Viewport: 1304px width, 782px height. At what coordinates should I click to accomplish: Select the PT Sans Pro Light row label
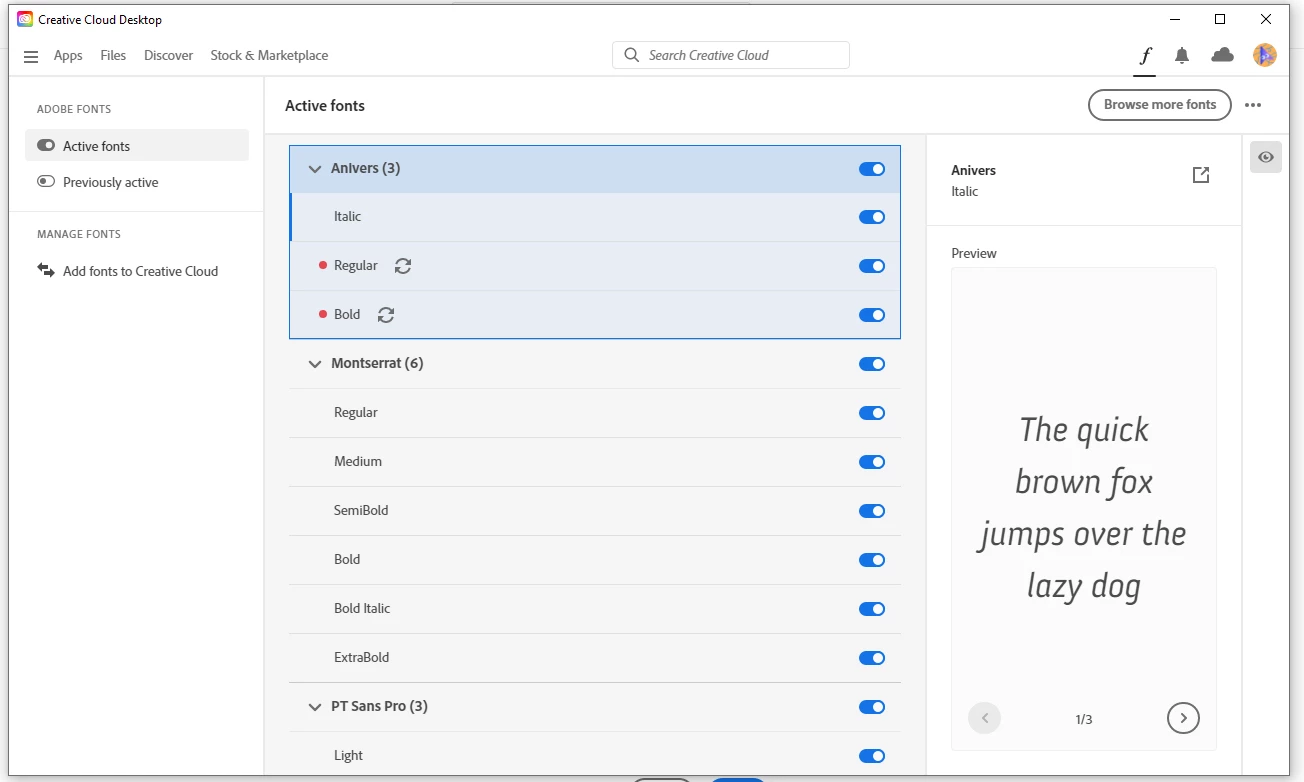348,755
